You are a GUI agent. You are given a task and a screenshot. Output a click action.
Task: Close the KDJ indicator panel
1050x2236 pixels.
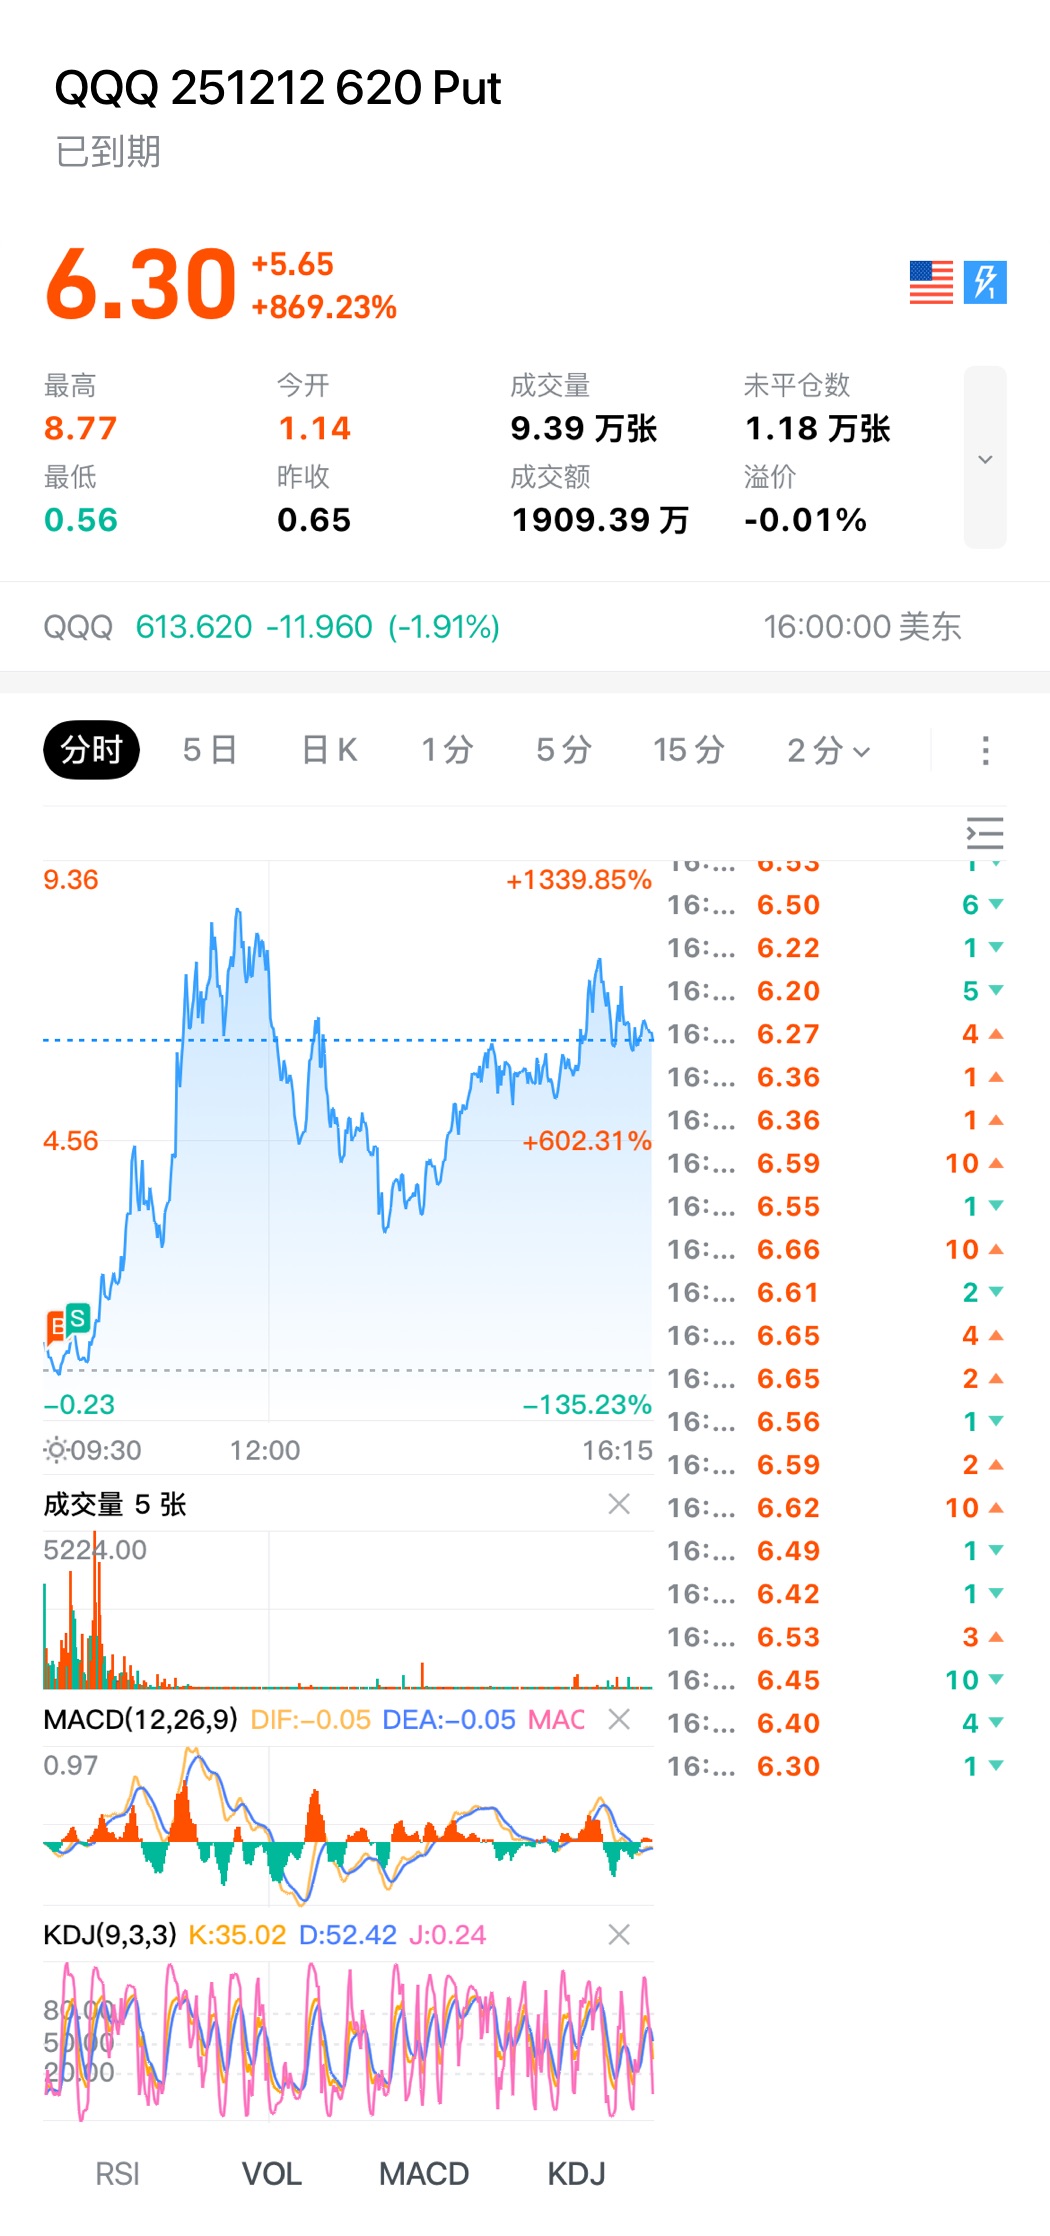point(619,1934)
